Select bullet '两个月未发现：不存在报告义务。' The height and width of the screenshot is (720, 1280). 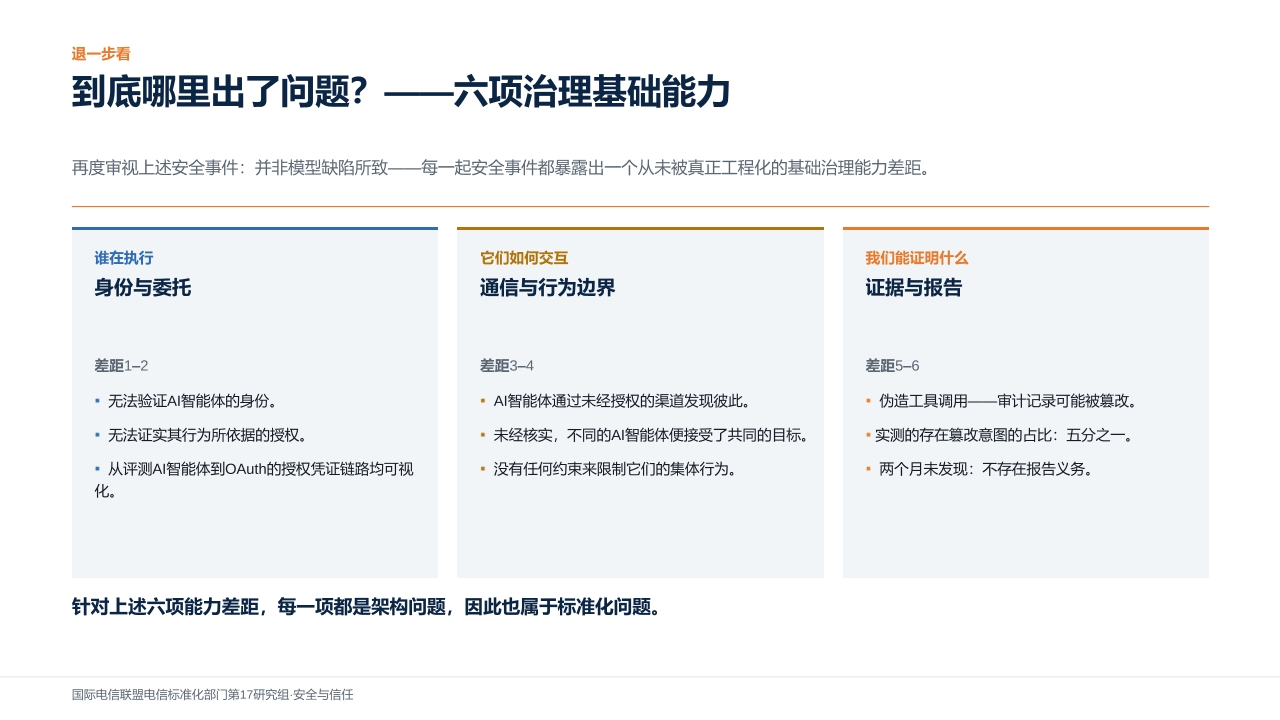(980, 469)
